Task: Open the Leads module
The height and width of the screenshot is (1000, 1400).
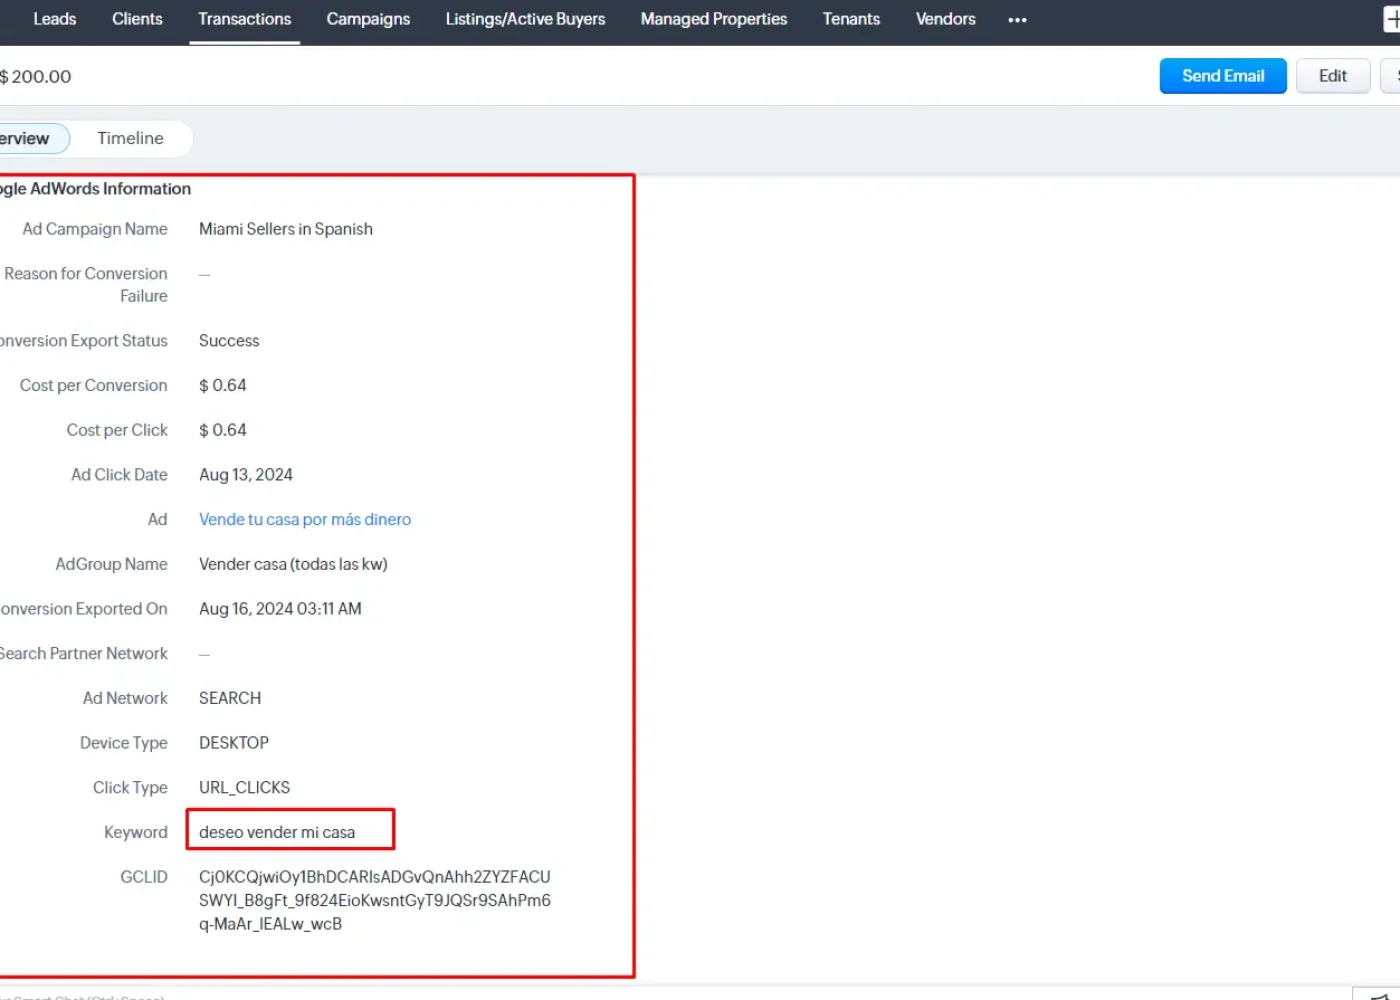Action: (x=55, y=19)
